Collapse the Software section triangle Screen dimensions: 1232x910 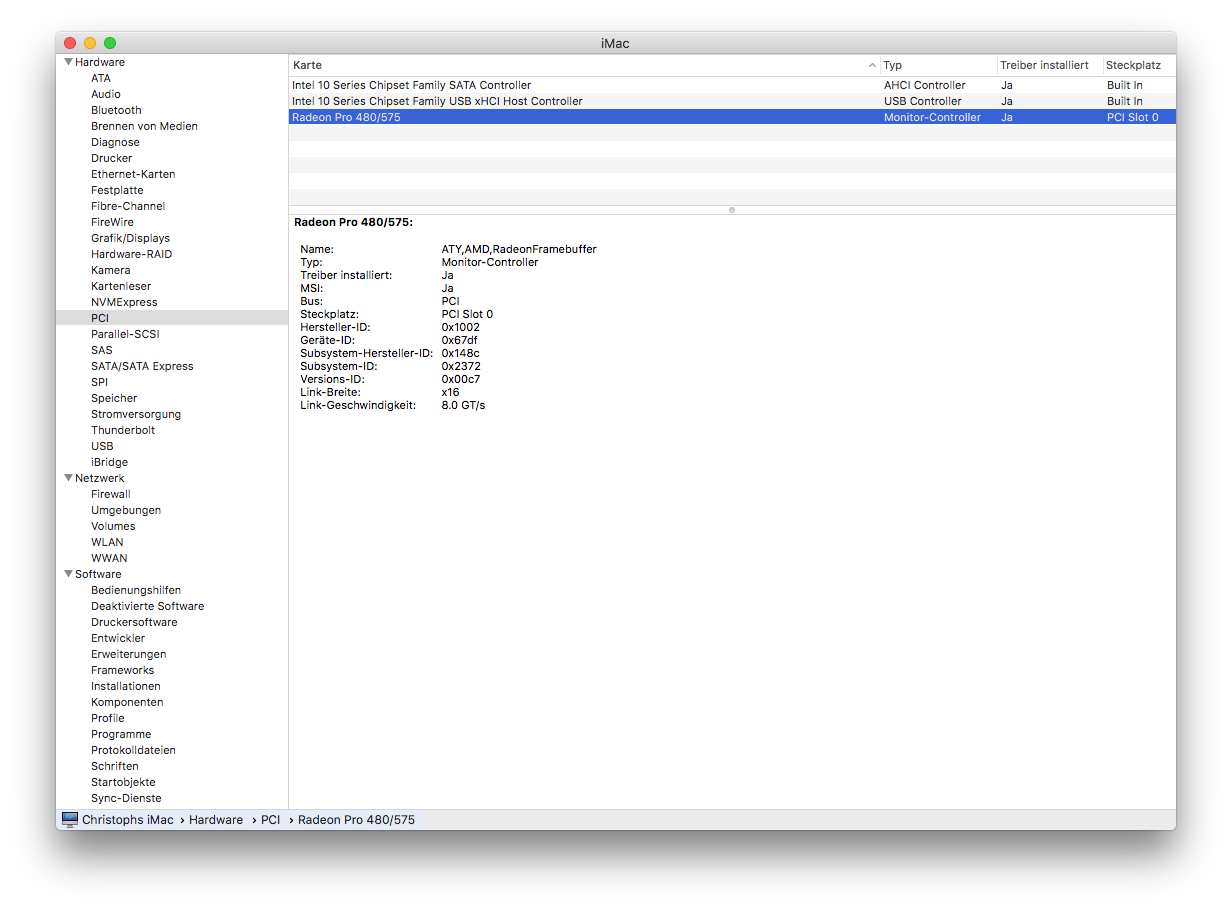[68, 574]
